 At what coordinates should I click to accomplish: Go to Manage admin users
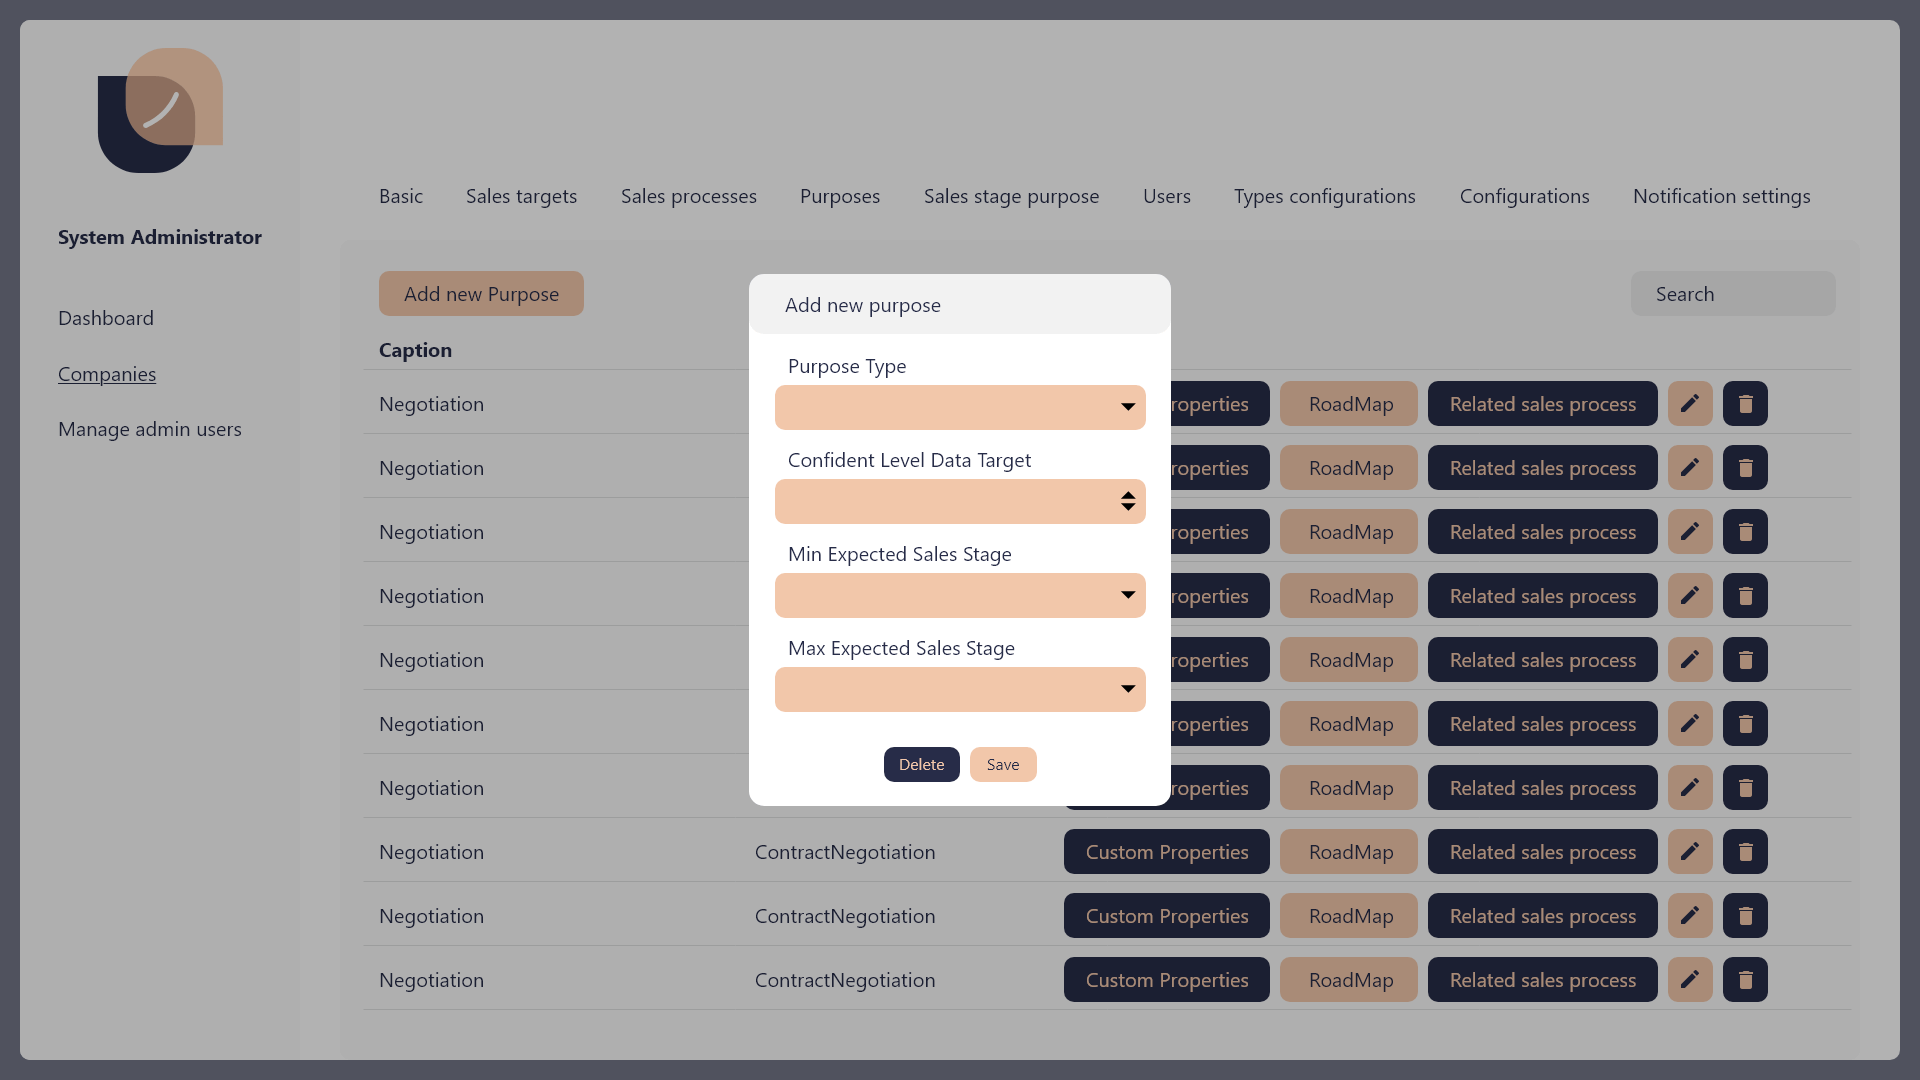tap(150, 429)
